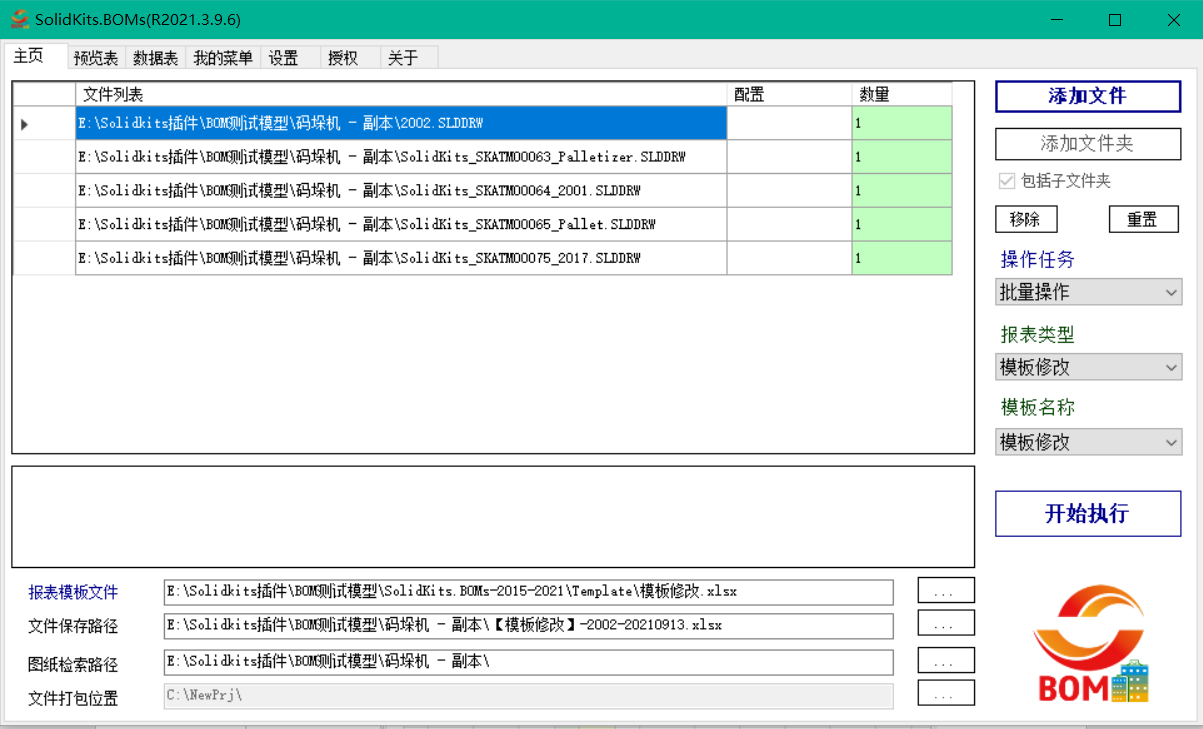Click the row selector arrow beside 2002.SLDDRW
Viewport: 1203px width, 729px height.
23,123
